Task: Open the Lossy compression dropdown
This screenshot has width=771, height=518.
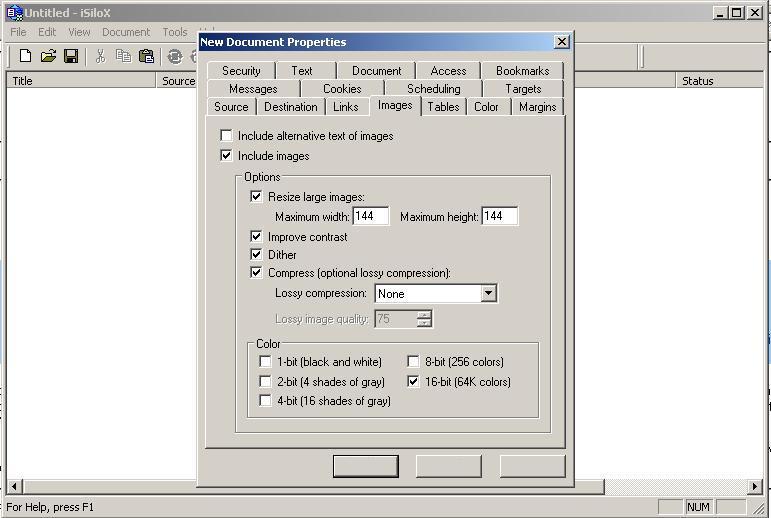Action: [488, 293]
